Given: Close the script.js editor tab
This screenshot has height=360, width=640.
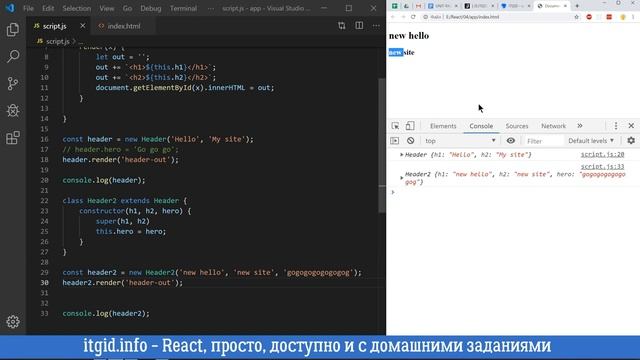Looking at the screenshot, I should pos(83,26).
